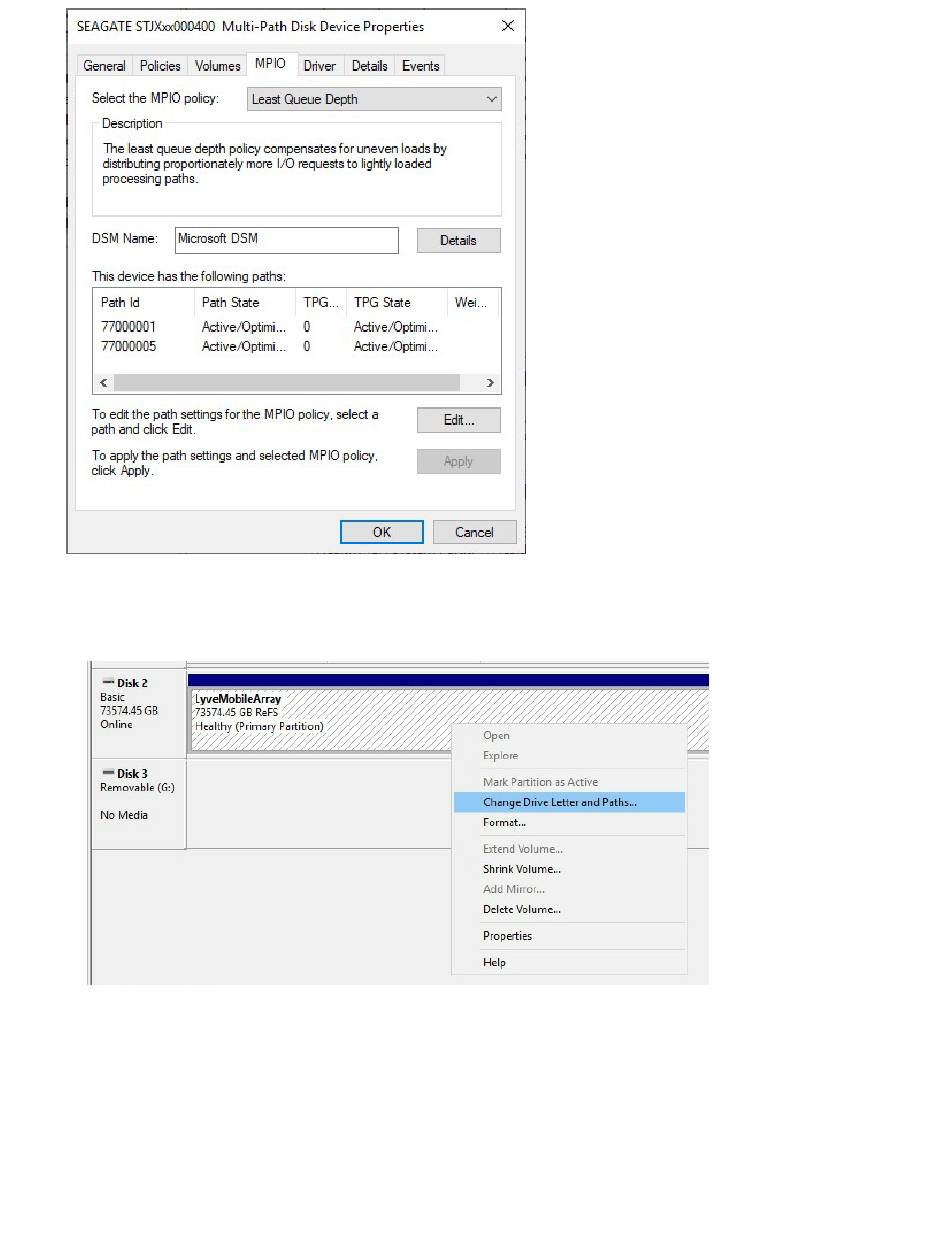Open the Policies tab

[160, 66]
